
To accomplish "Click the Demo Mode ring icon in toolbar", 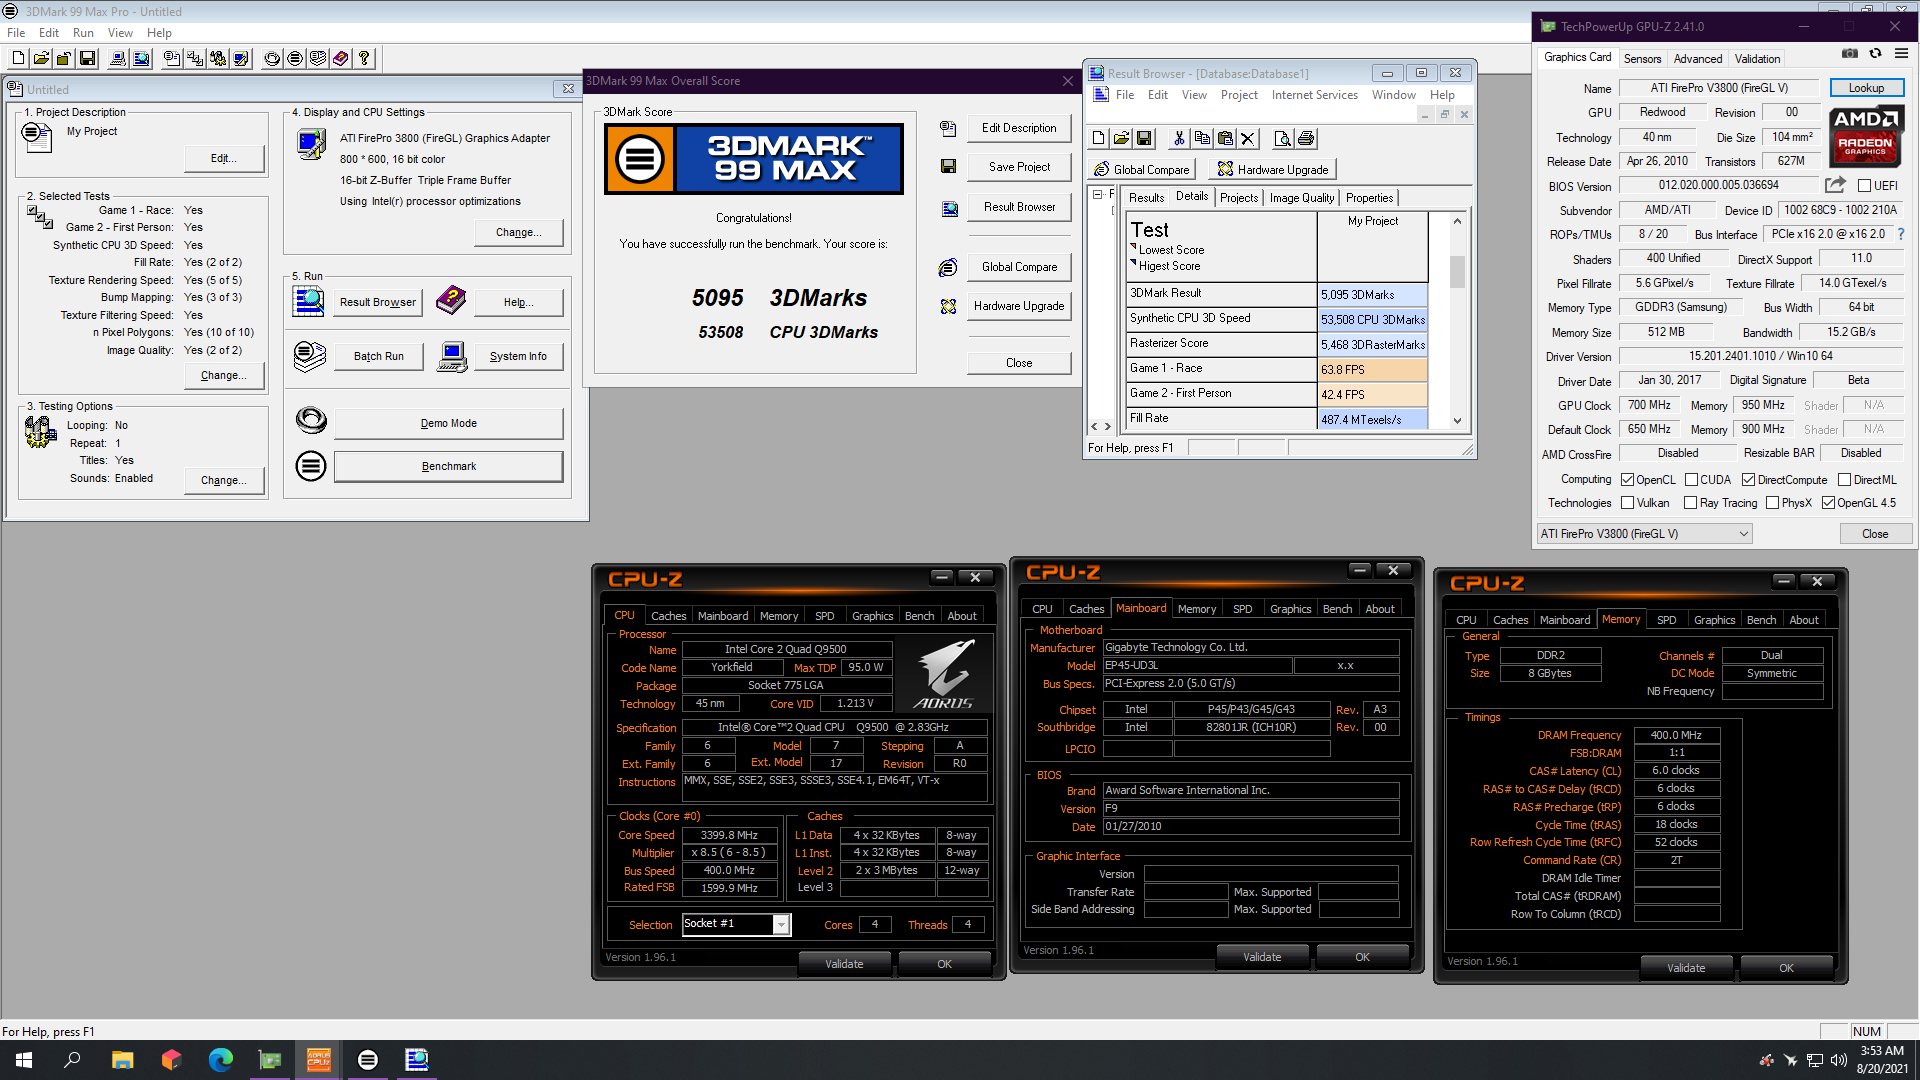I will click(272, 59).
